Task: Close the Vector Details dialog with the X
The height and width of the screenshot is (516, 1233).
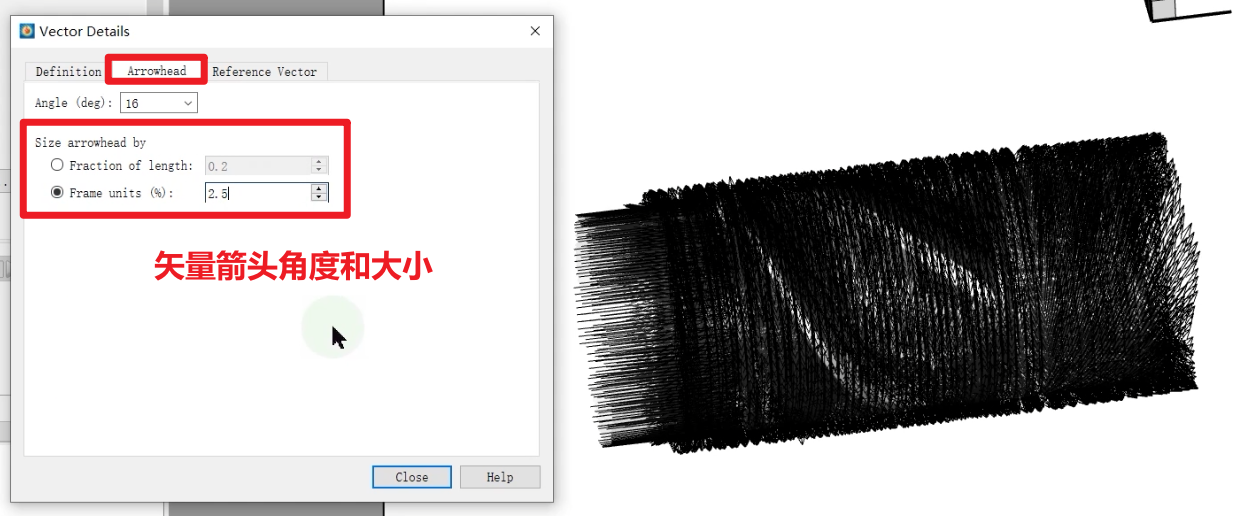Action: point(535,31)
